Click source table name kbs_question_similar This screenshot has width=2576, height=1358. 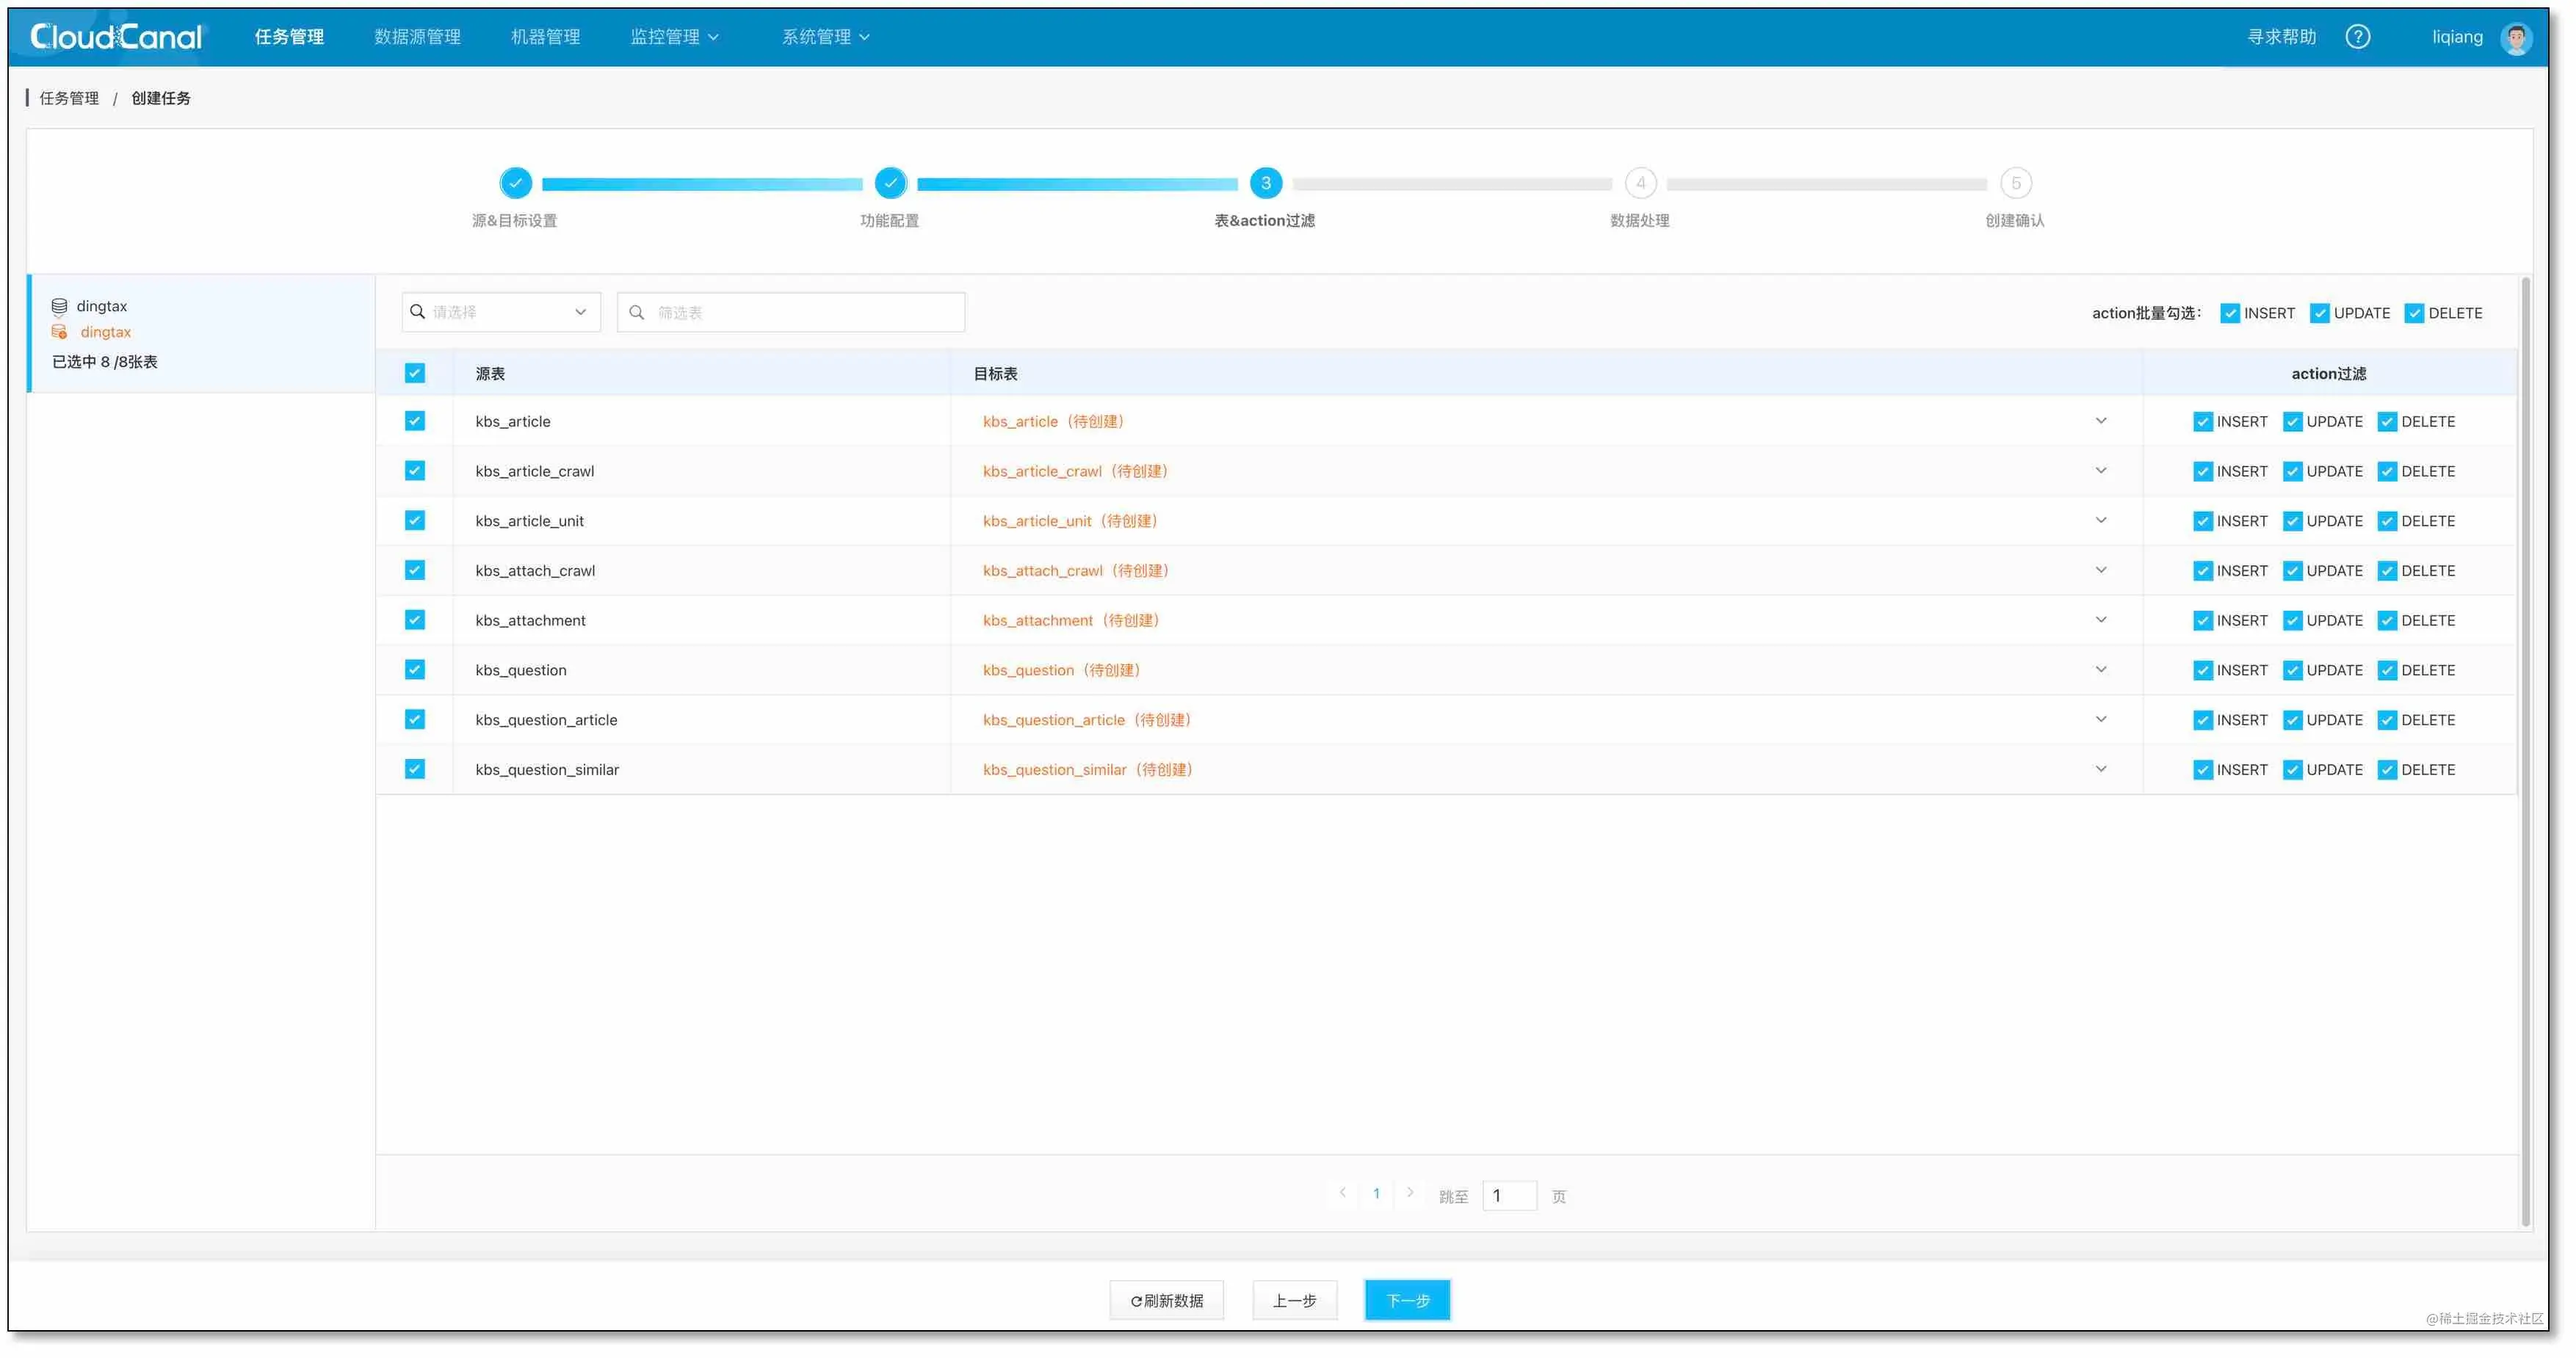tap(547, 770)
